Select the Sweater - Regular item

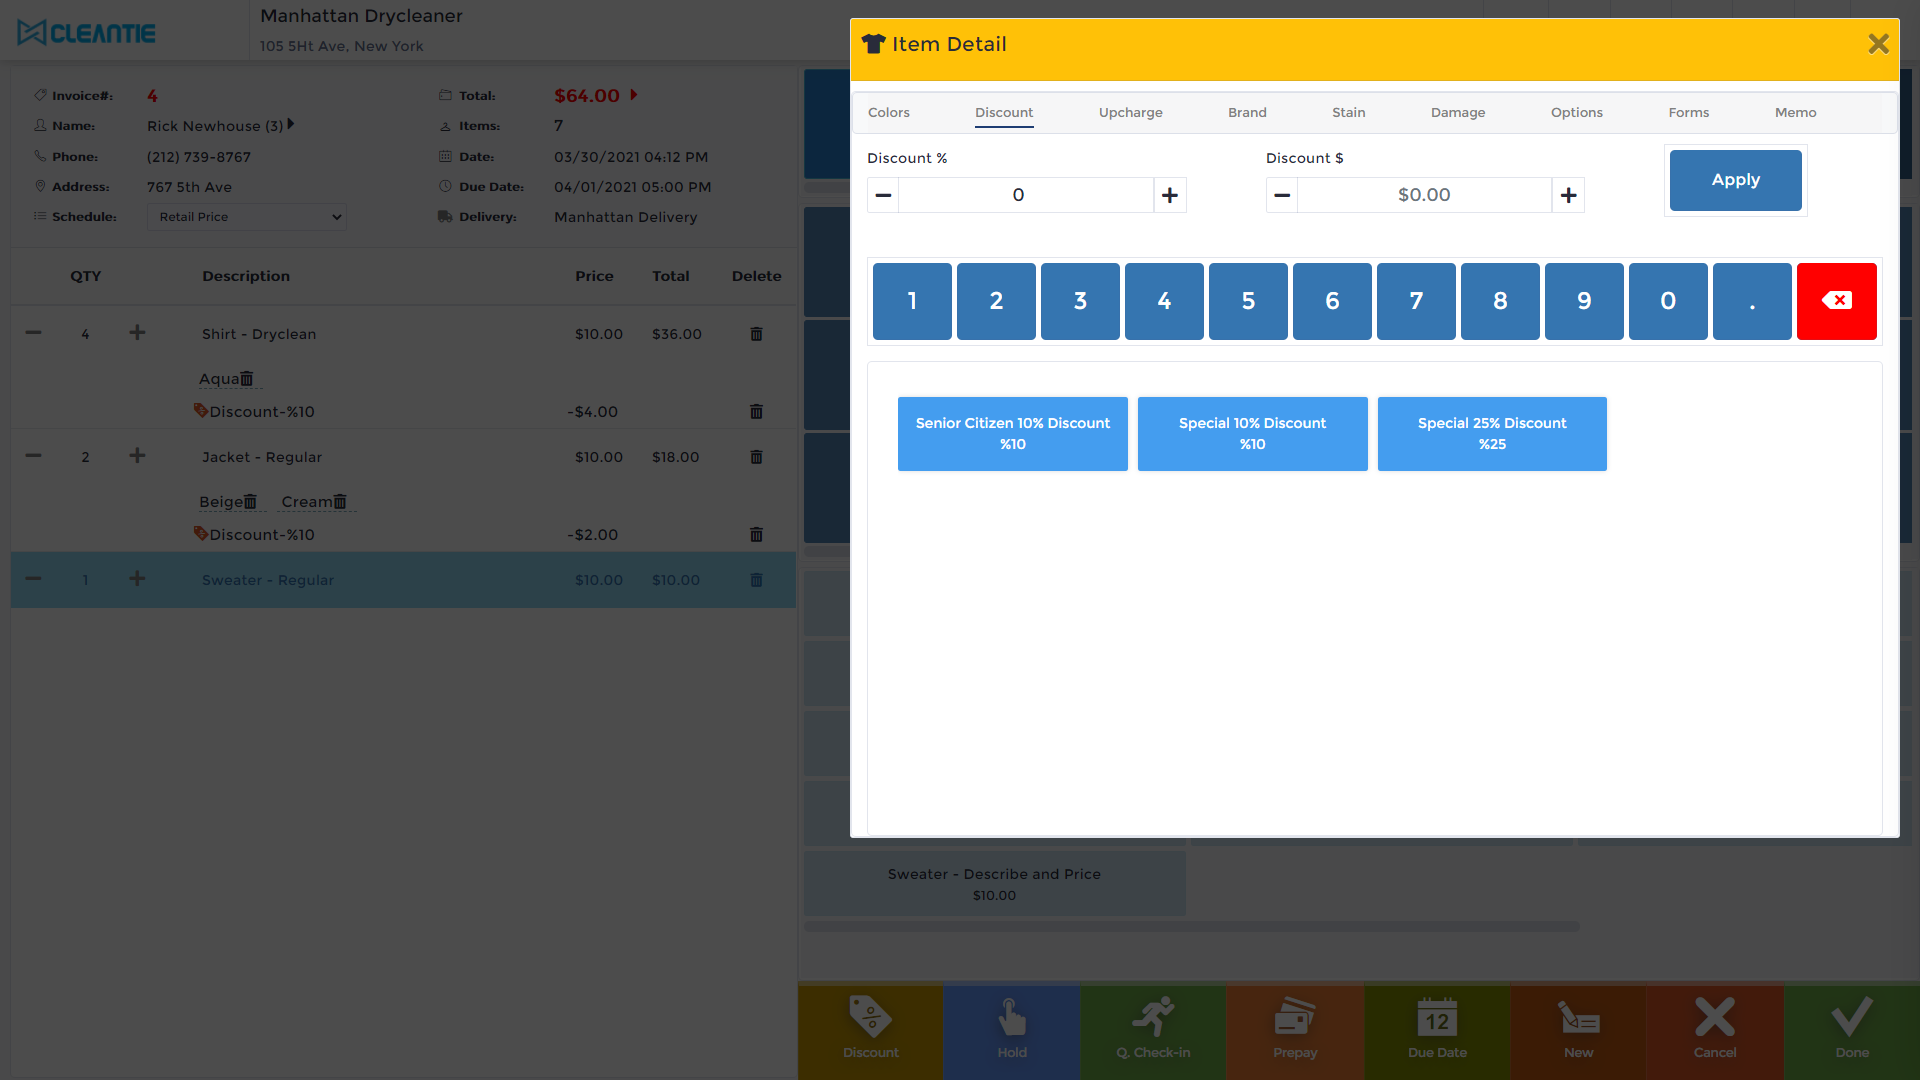tap(403, 580)
